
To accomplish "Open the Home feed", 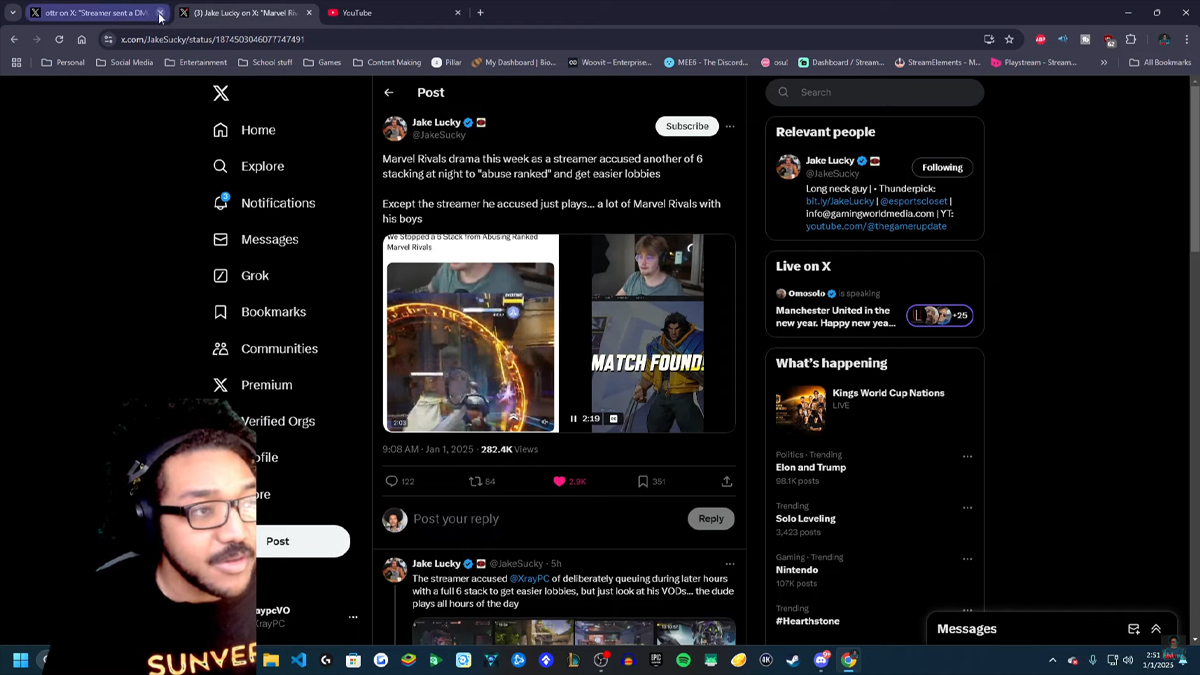I will point(258,129).
